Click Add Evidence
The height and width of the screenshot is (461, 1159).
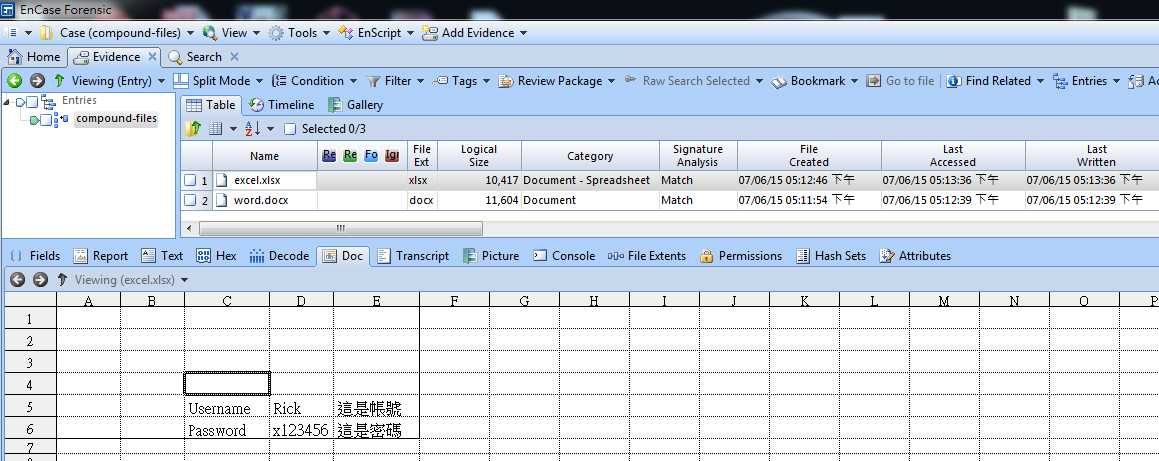[x=474, y=33]
